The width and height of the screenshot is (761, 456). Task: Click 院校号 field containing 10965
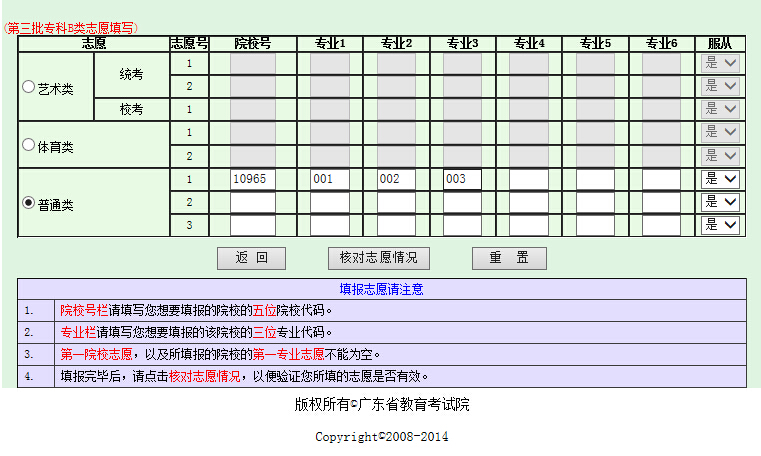click(x=253, y=179)
